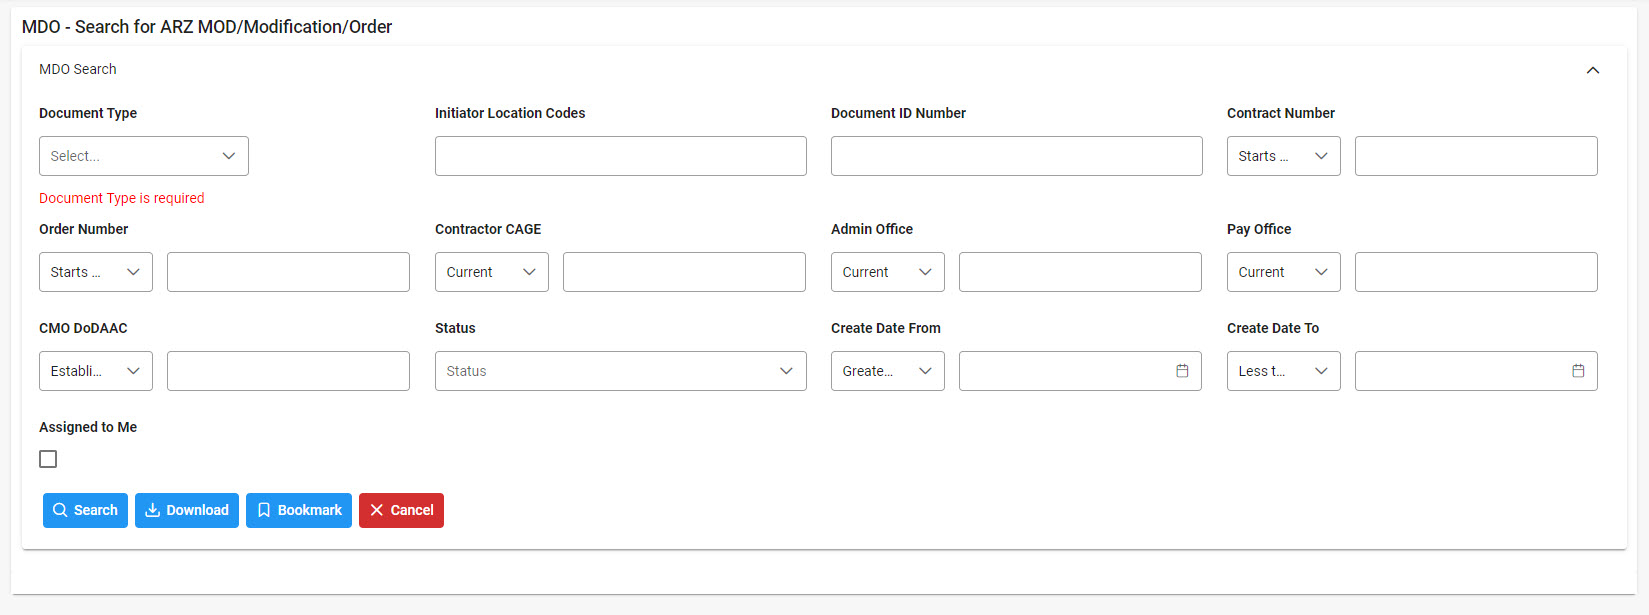
Task: Open Contract Number Starts With operator dropdown
Action: pos(1283,156)
